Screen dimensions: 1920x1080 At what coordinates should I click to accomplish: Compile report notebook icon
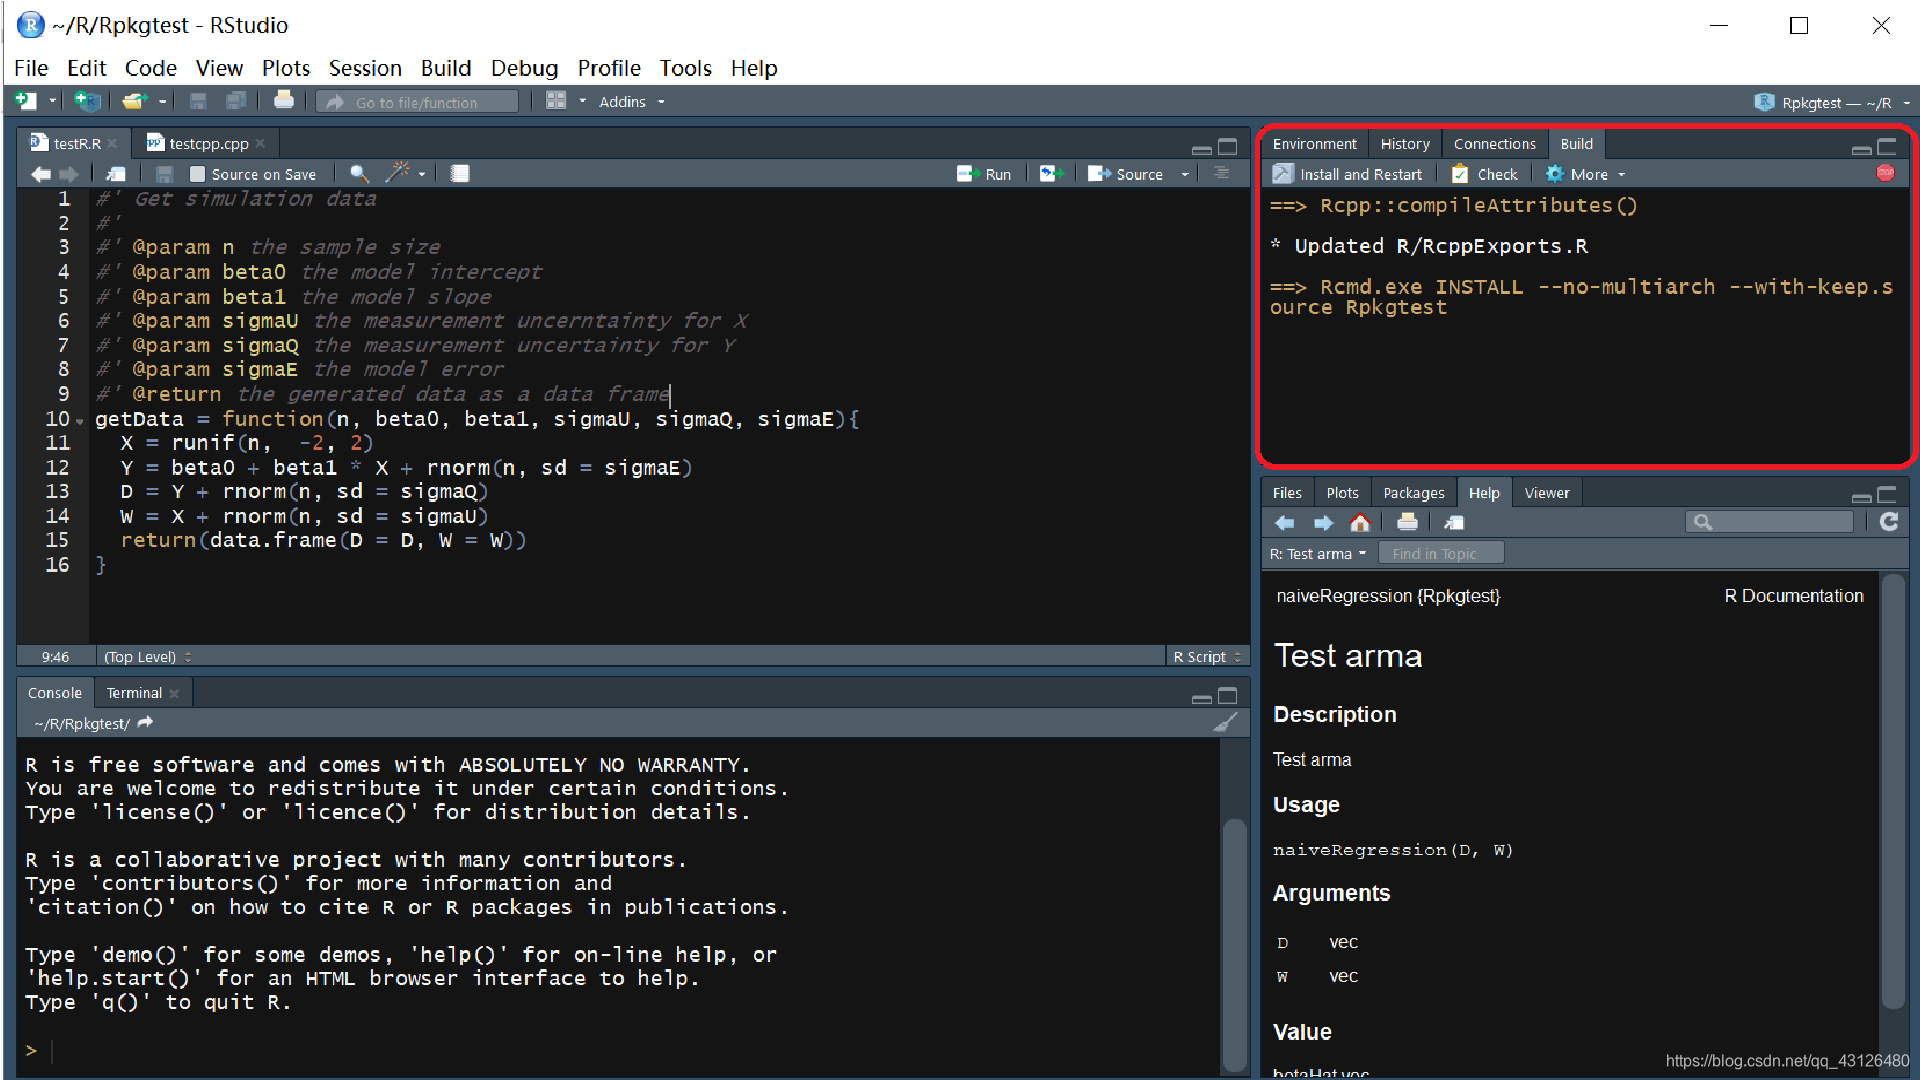click(460, 174)
